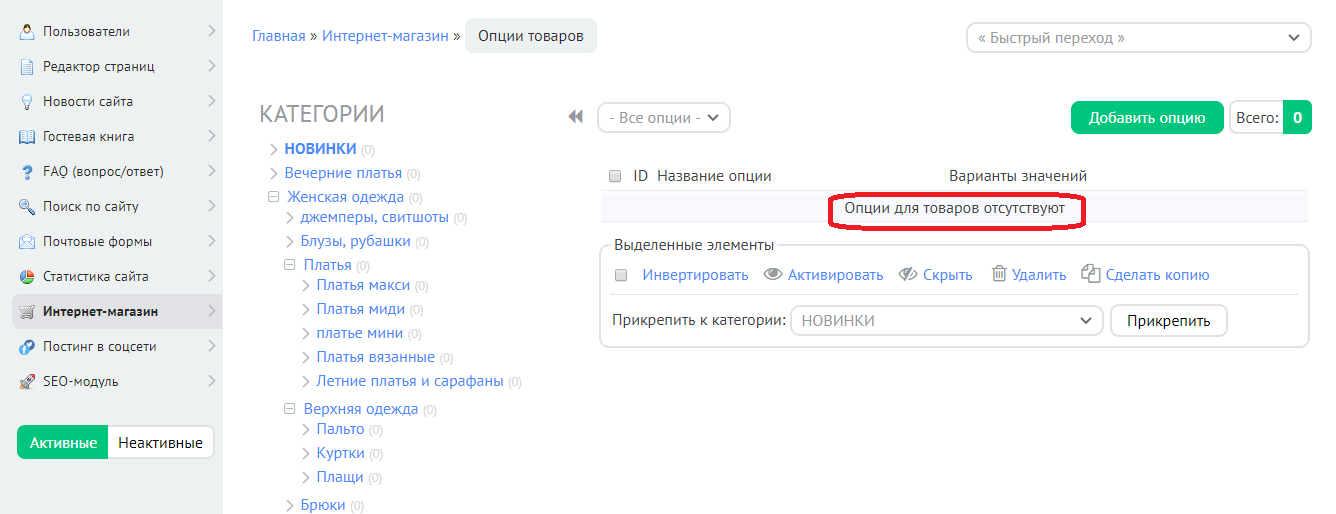Tick the checkbox beside Инвертировать
Image resolution: width=1336 pixels, height=514 pixels.
coord(621,275)
